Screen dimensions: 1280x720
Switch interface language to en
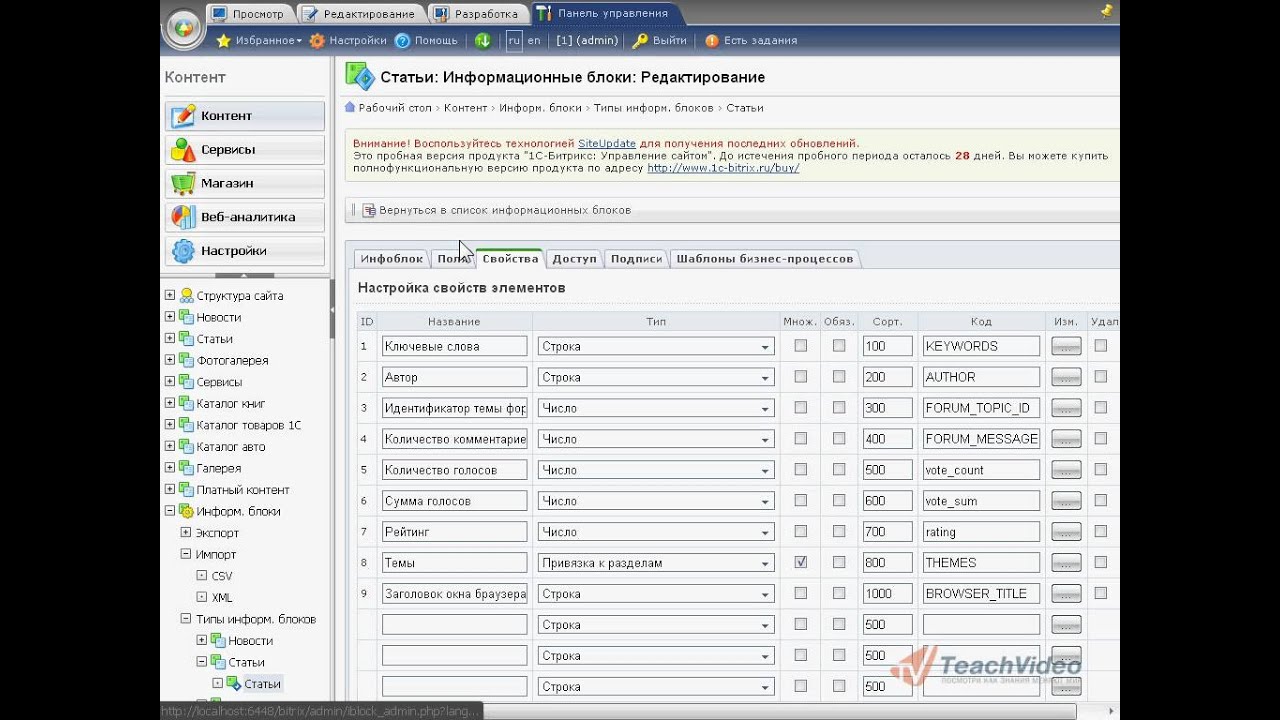tap(534, 41)
